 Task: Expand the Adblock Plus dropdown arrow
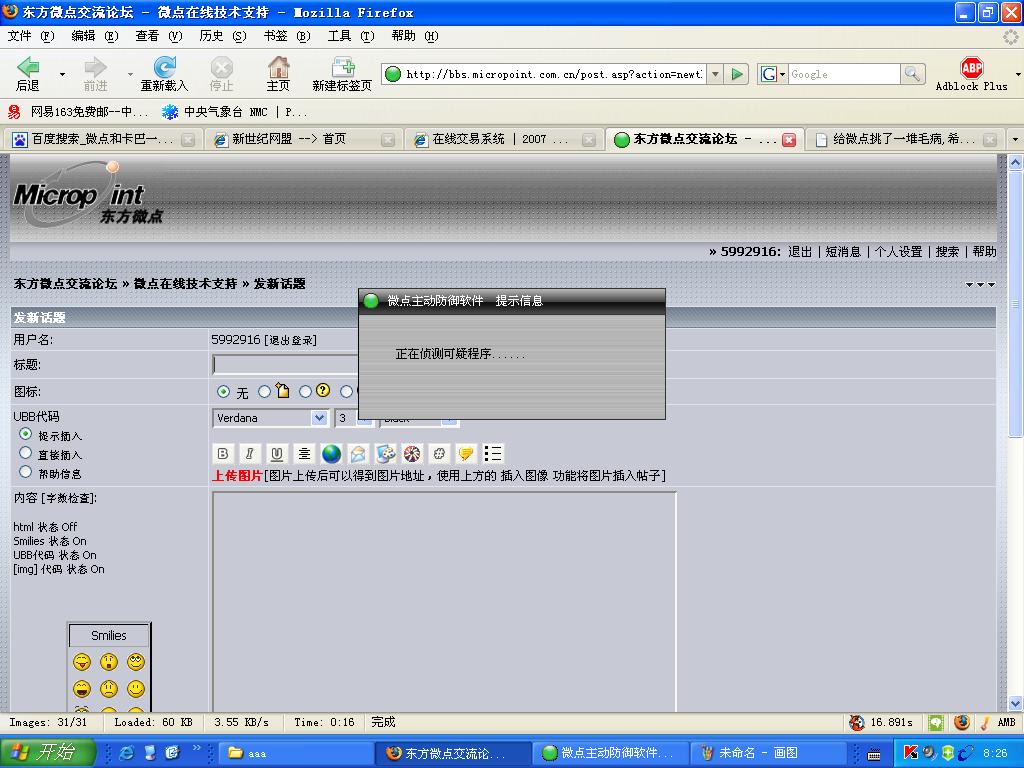click(x=1018, y=74)
